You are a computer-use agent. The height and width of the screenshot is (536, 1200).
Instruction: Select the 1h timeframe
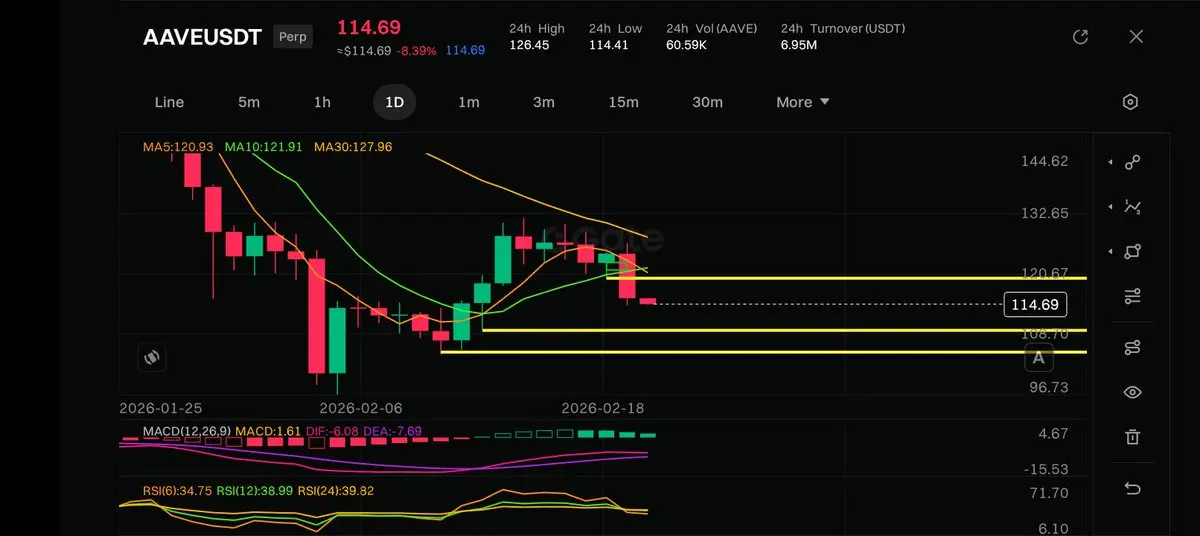tap(322, 102)
